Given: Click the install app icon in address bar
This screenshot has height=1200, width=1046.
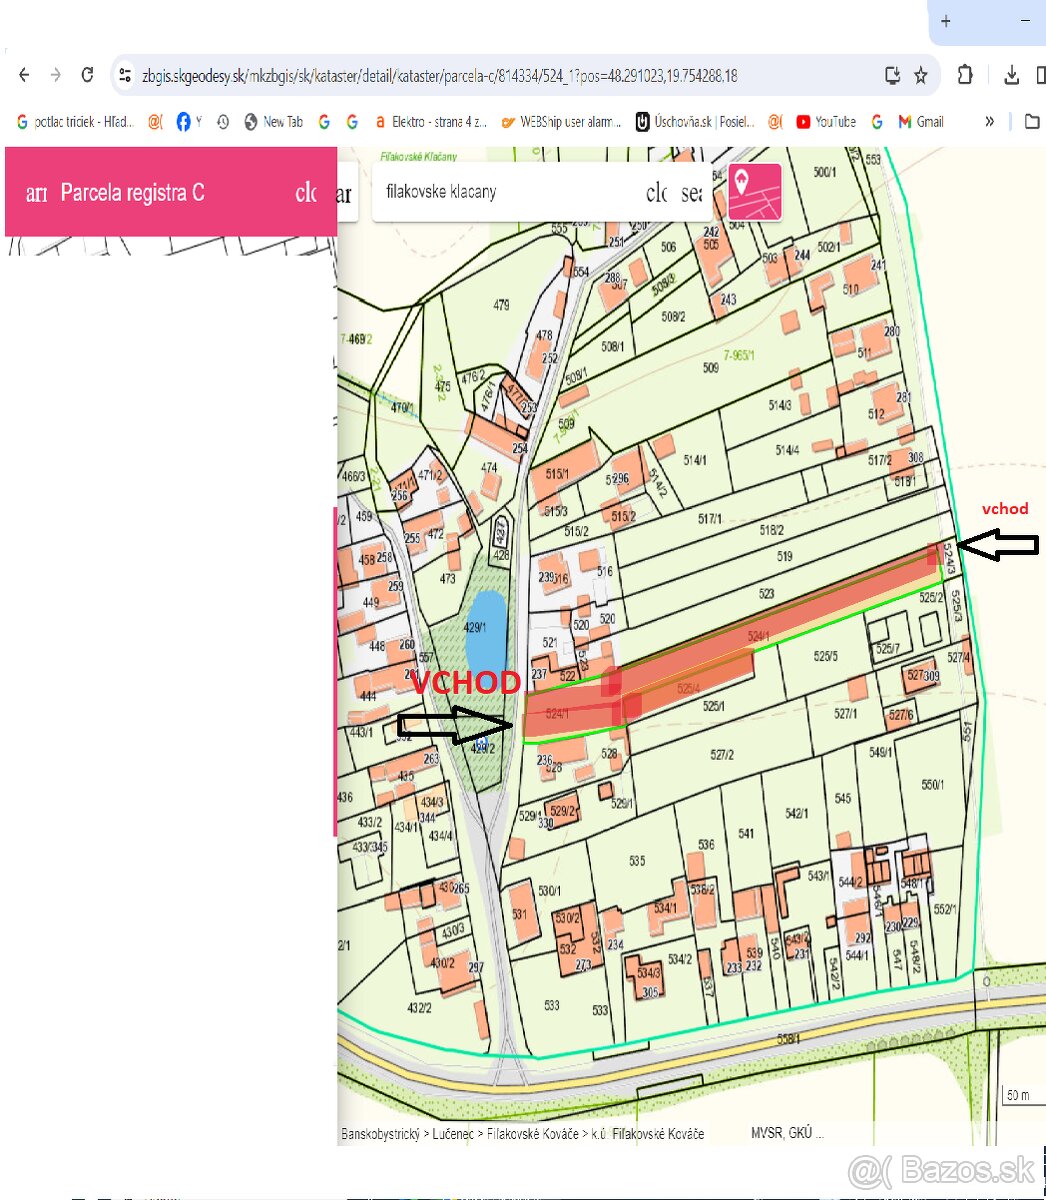Looking at the screenshot, I should click(x=892, y=75).
